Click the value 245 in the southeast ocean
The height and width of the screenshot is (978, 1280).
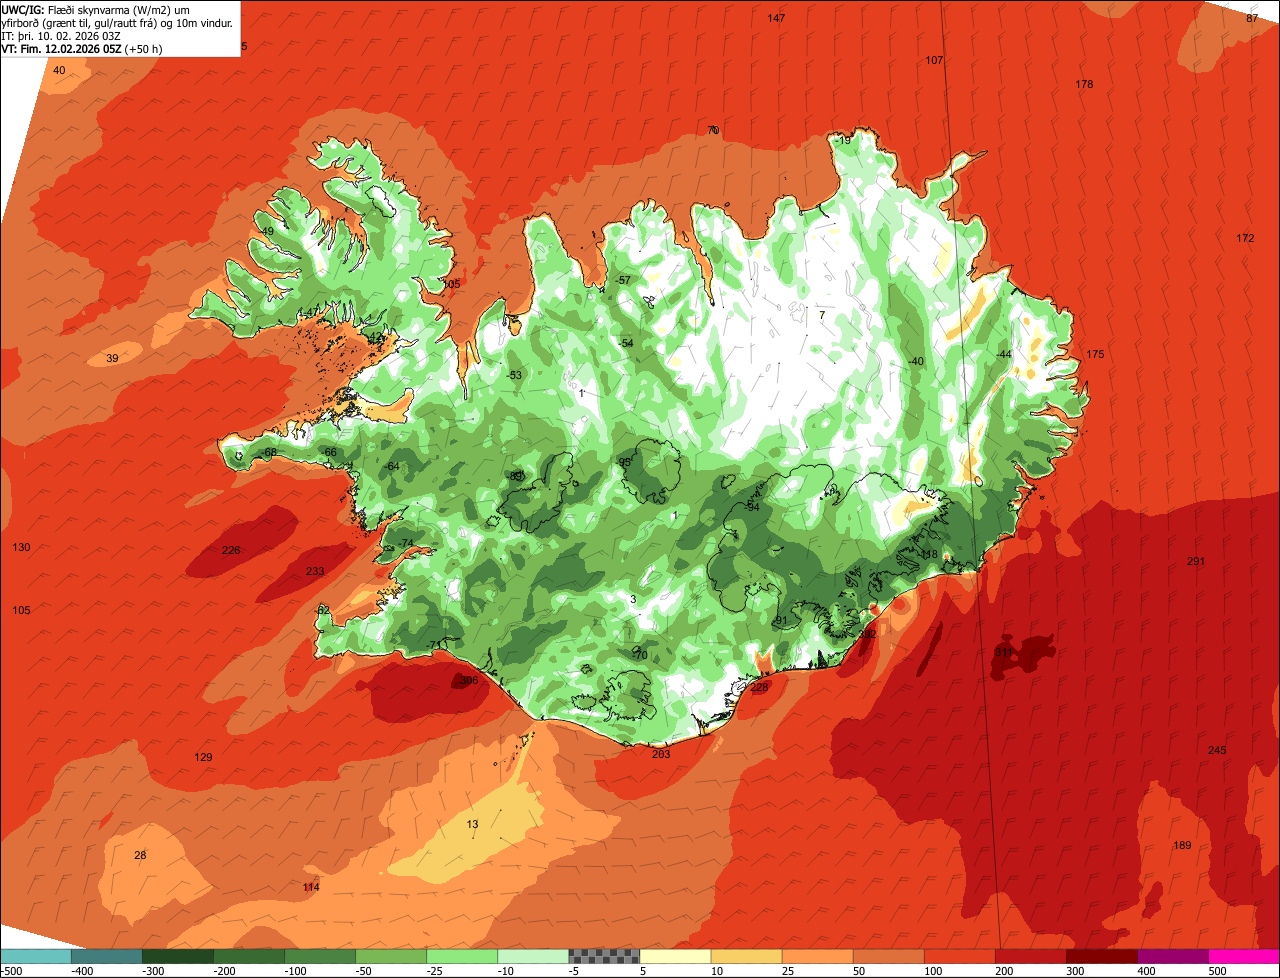point(1216,750)
